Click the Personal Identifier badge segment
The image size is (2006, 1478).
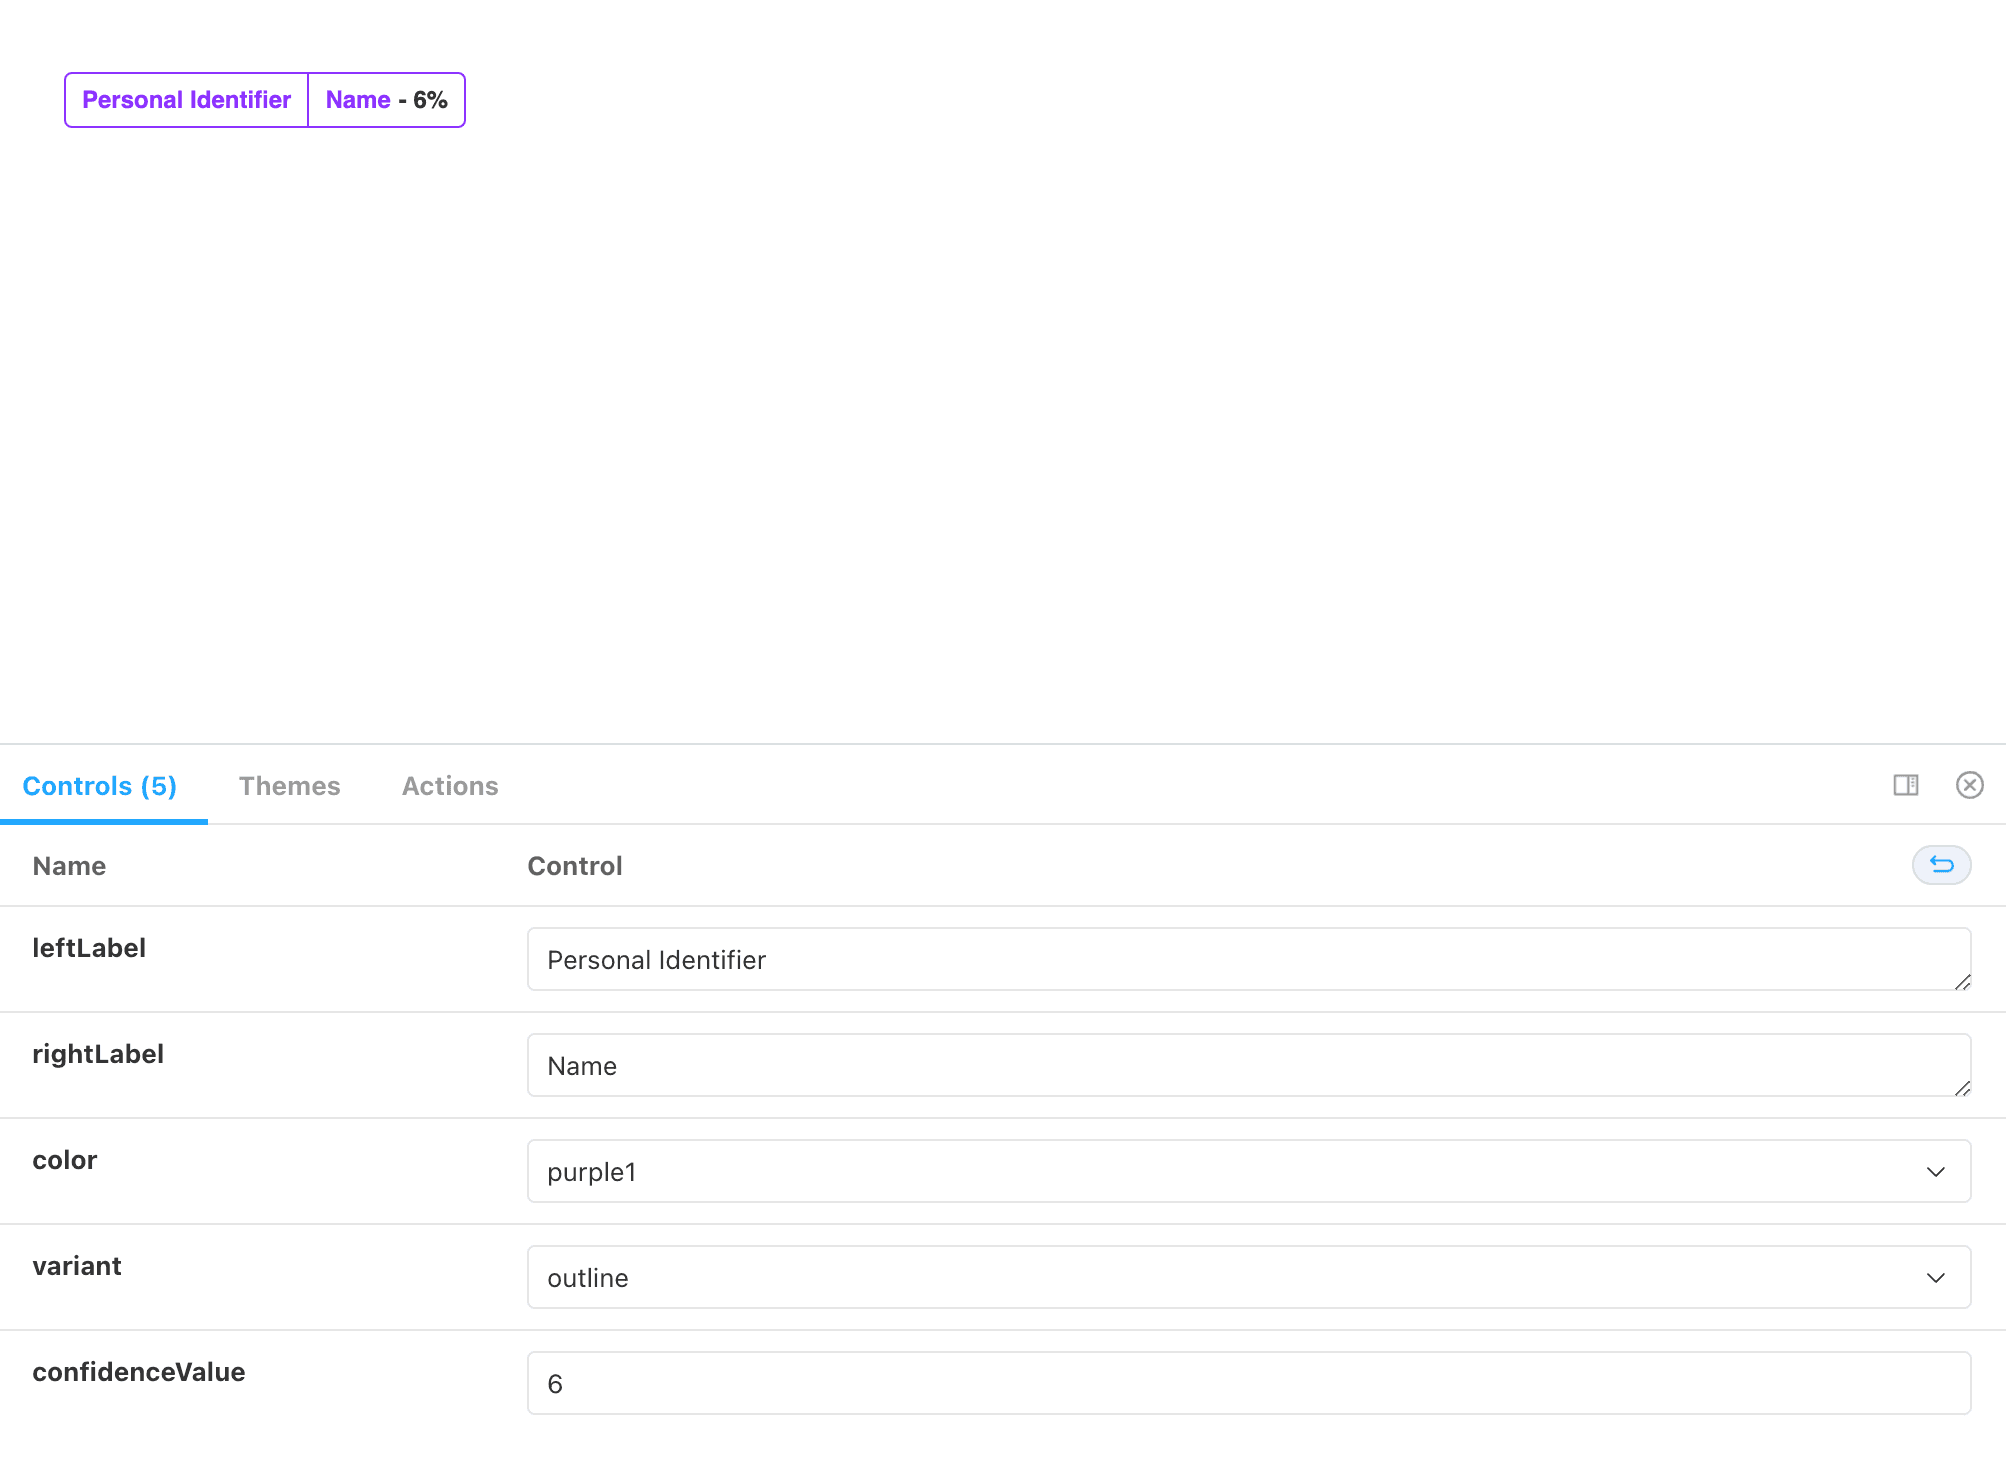click(187, 100)
